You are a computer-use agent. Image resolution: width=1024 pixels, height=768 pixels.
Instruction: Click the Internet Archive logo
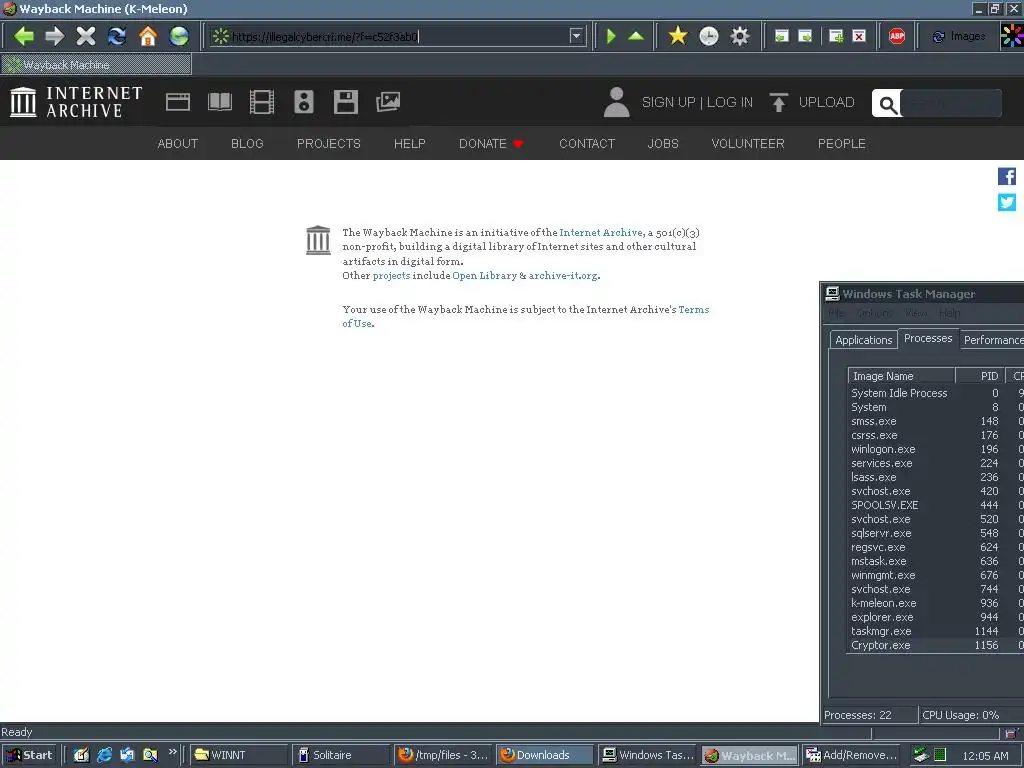click(x=76, y=102)
